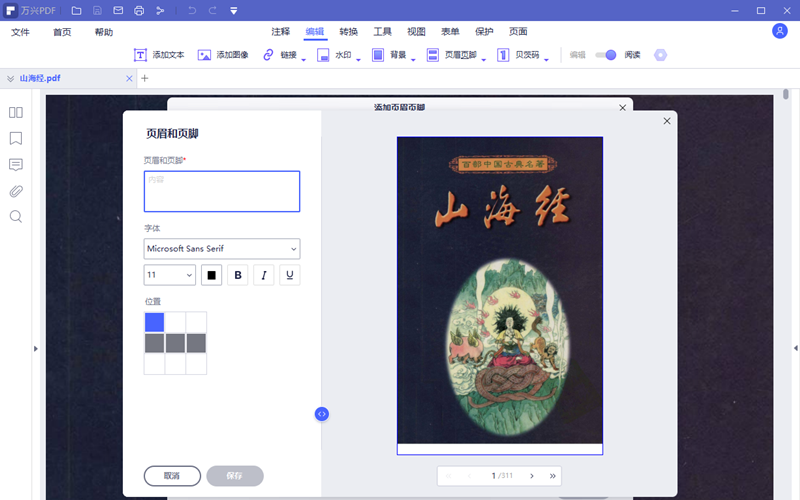Toggle bold formatting for header text

coord(238,275)
